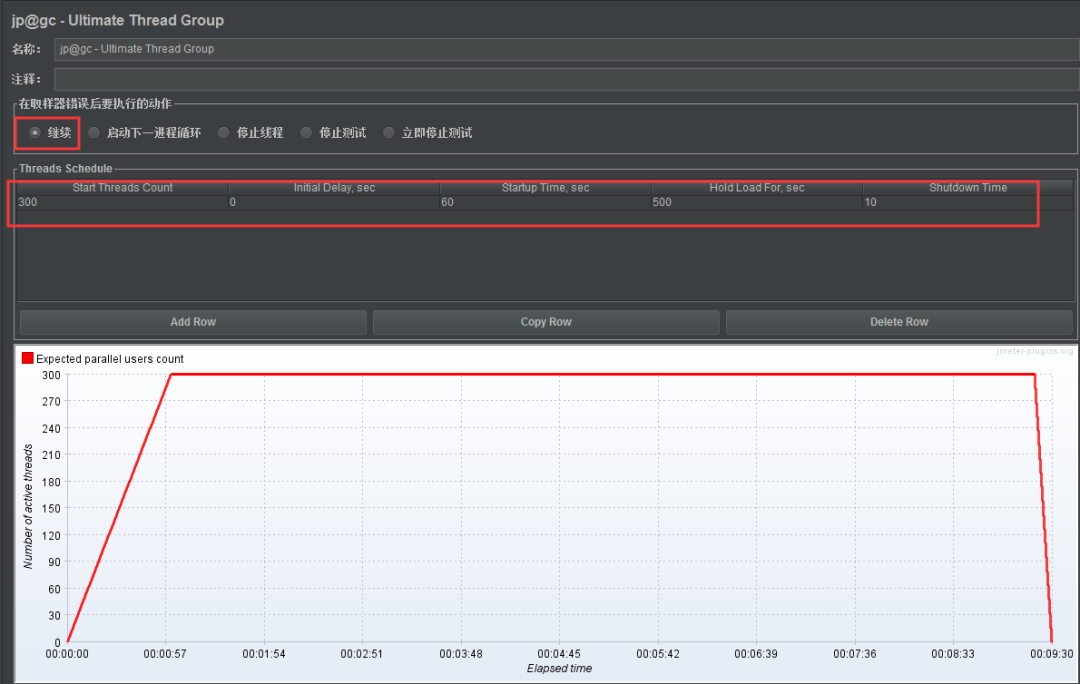Click the Hold Load For column header

[x=757, y=187]
